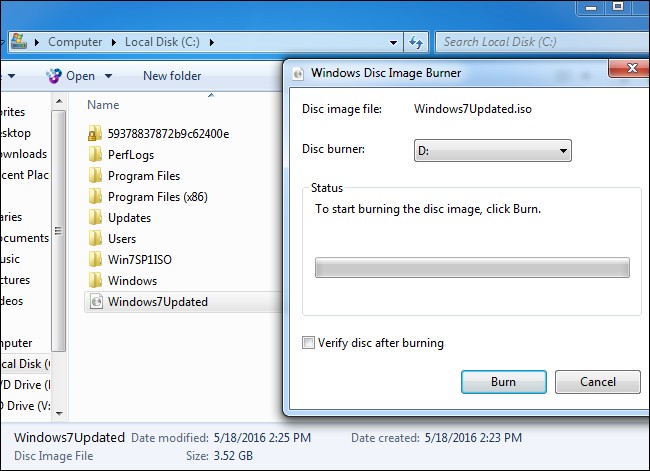Click the Windows folder name
The height and width of the screenshot is (471, 650).
click(x=132, y=281)
